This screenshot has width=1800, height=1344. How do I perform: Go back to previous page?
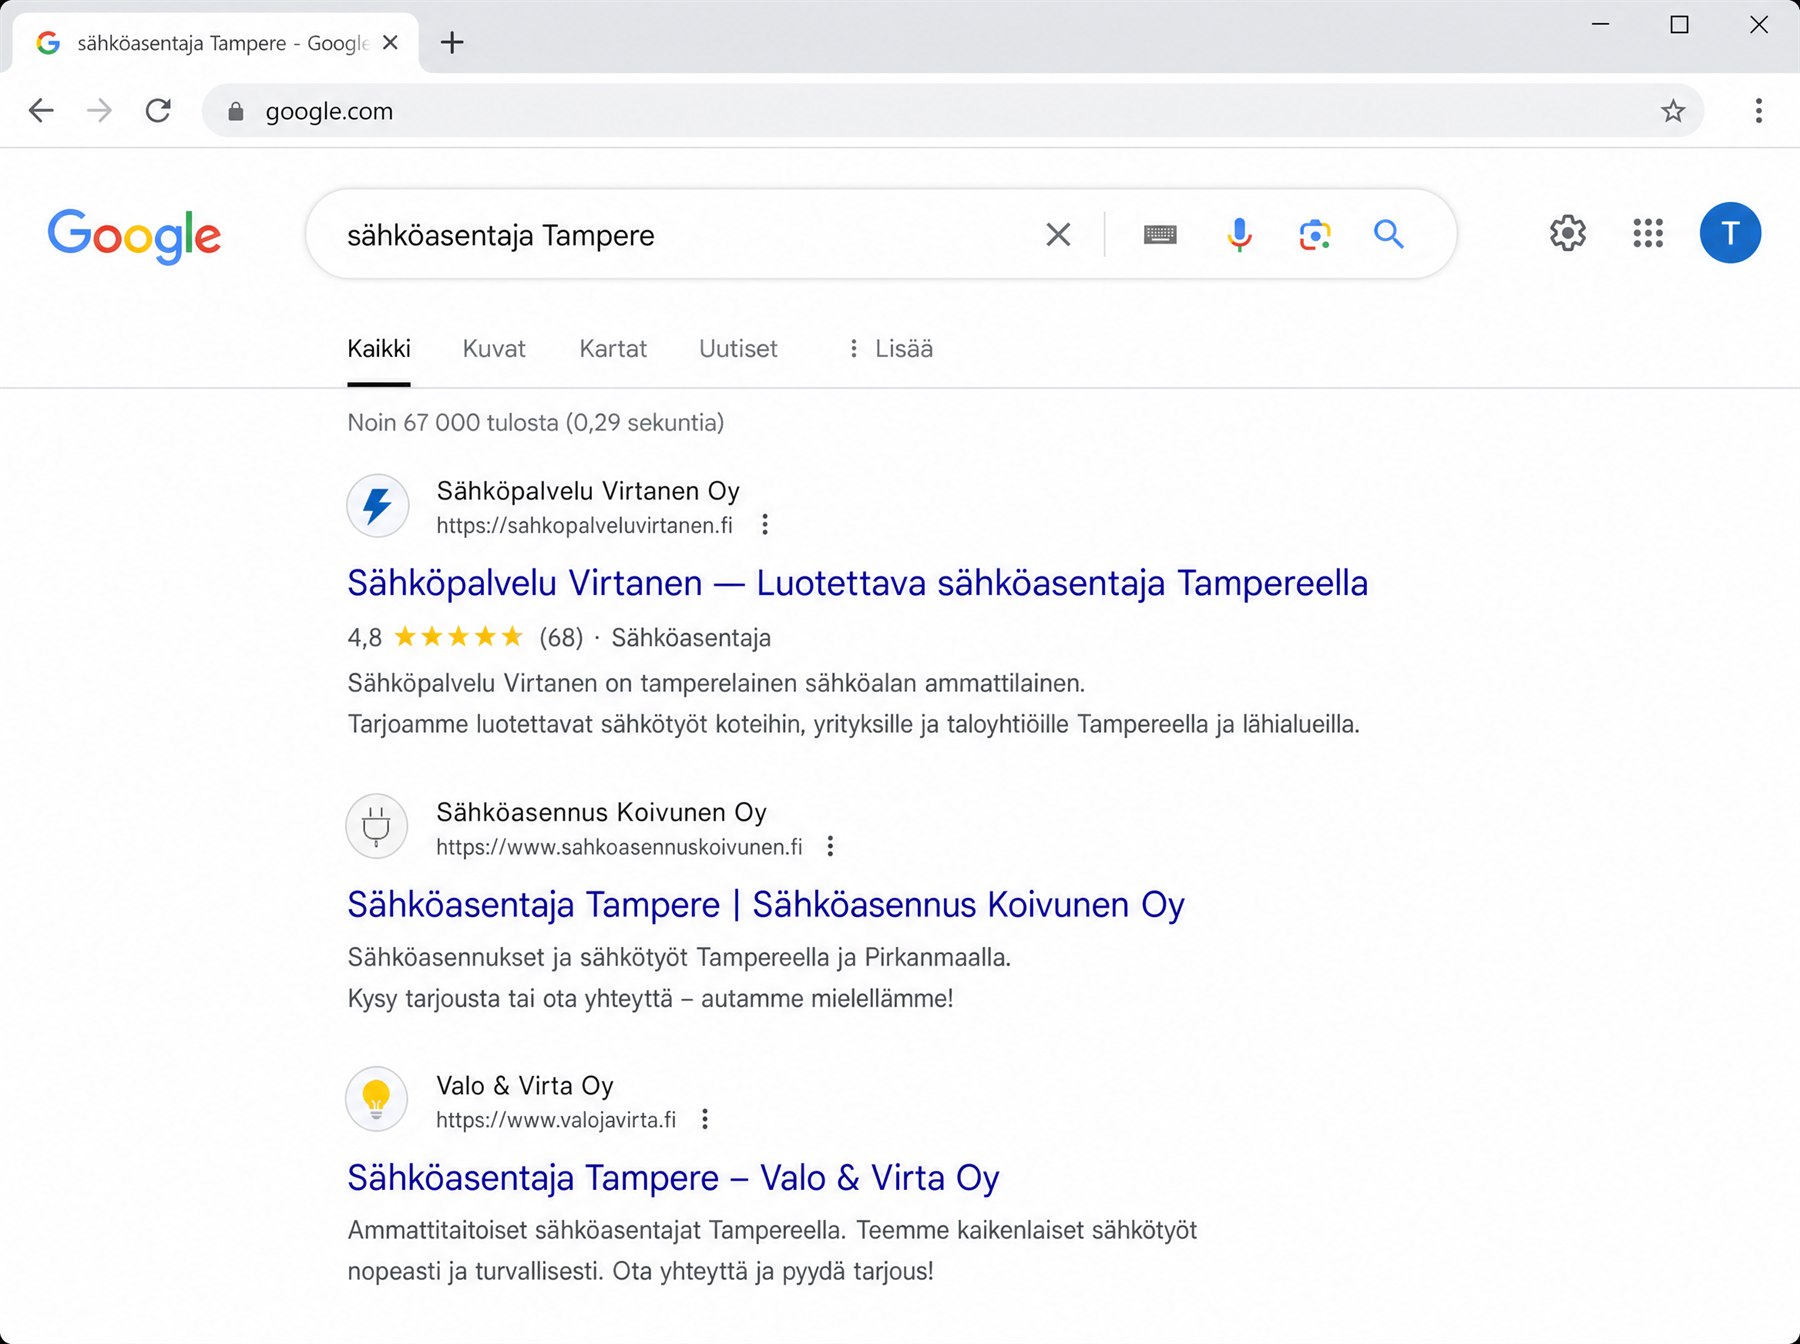pyautogui.click(x=41, y=110)
